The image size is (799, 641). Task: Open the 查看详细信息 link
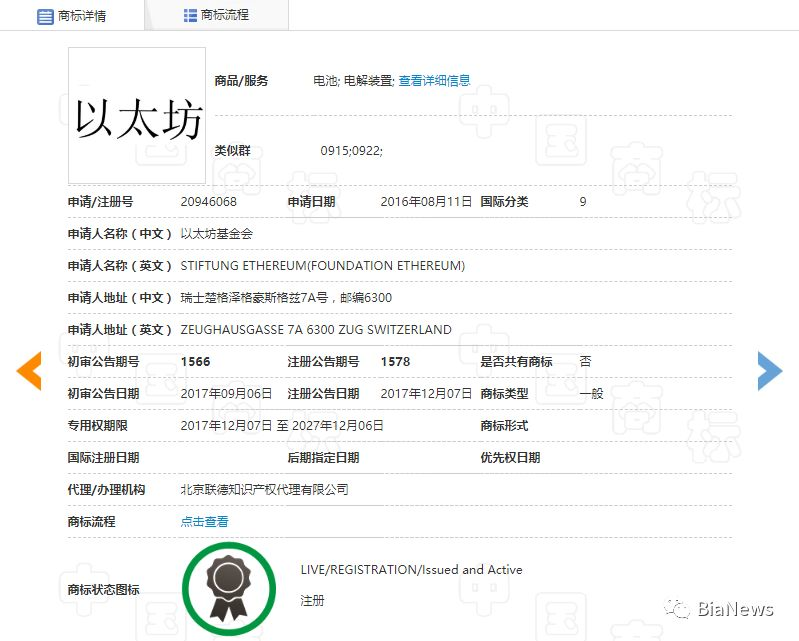(434, 81)
